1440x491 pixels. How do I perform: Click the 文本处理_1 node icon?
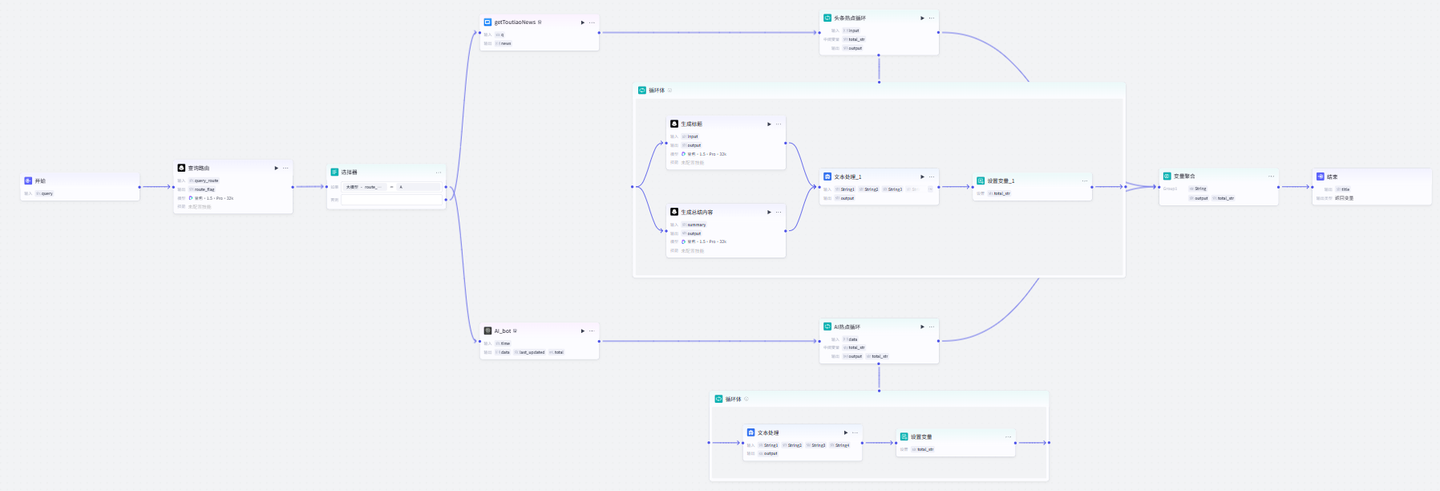pos(828,177)
